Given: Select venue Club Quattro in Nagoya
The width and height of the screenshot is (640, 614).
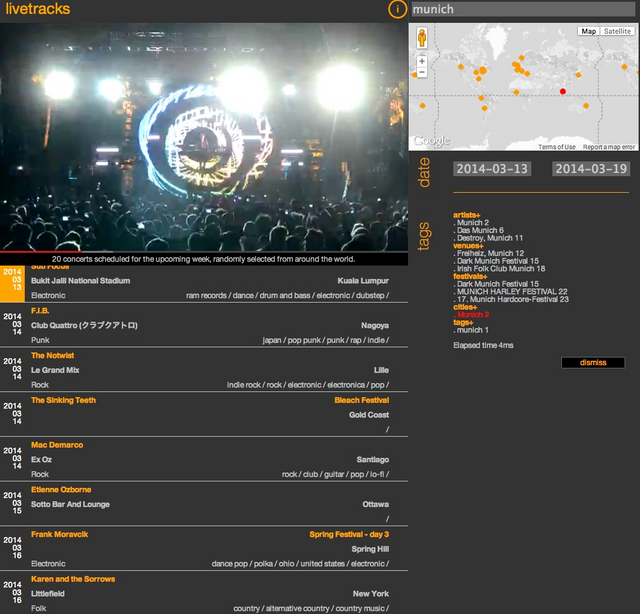Looking at the screenshot, I should tap(84, 325).
